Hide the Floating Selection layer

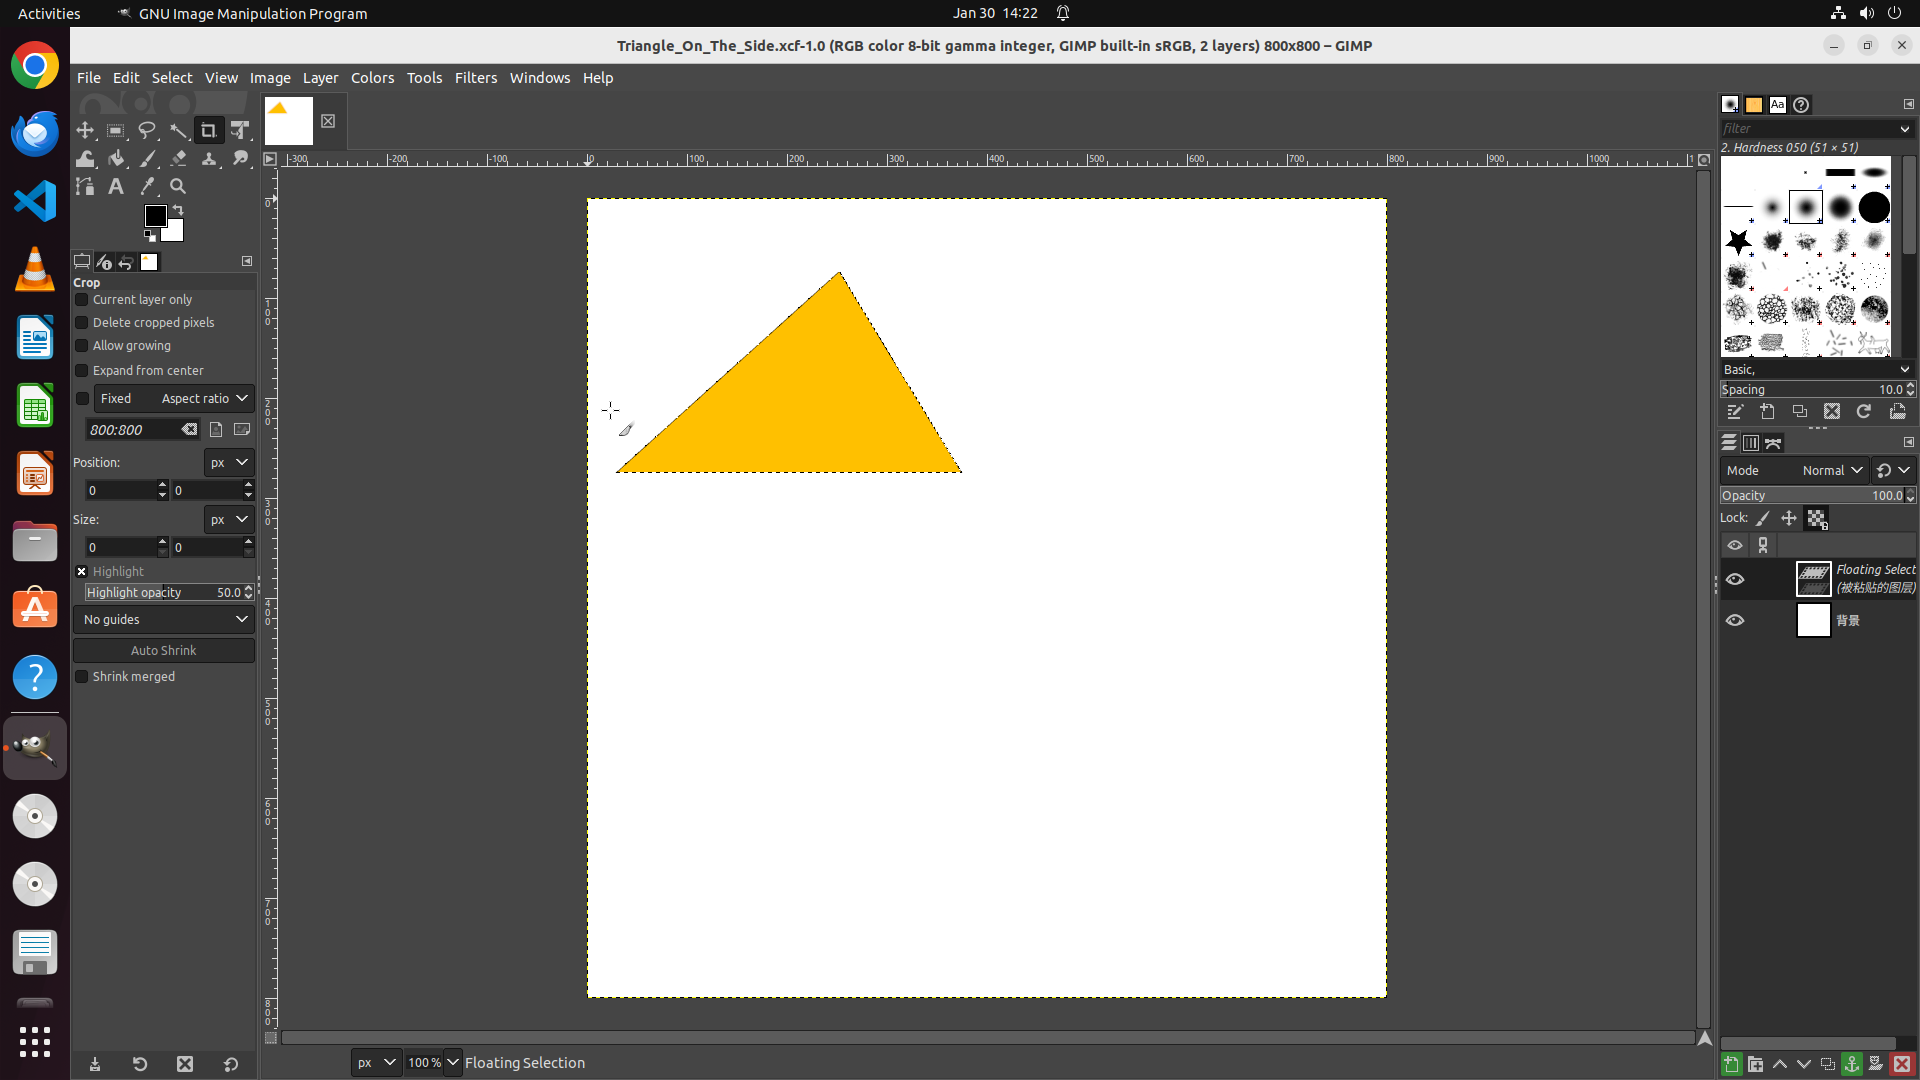1735,579
